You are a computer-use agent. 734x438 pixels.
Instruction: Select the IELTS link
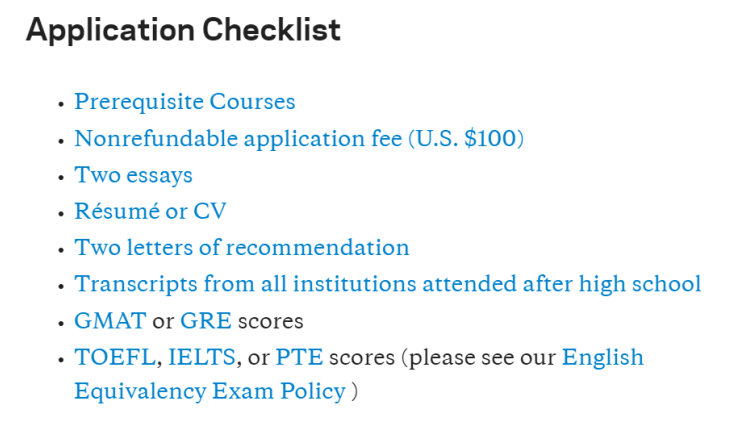click(202, 357)
